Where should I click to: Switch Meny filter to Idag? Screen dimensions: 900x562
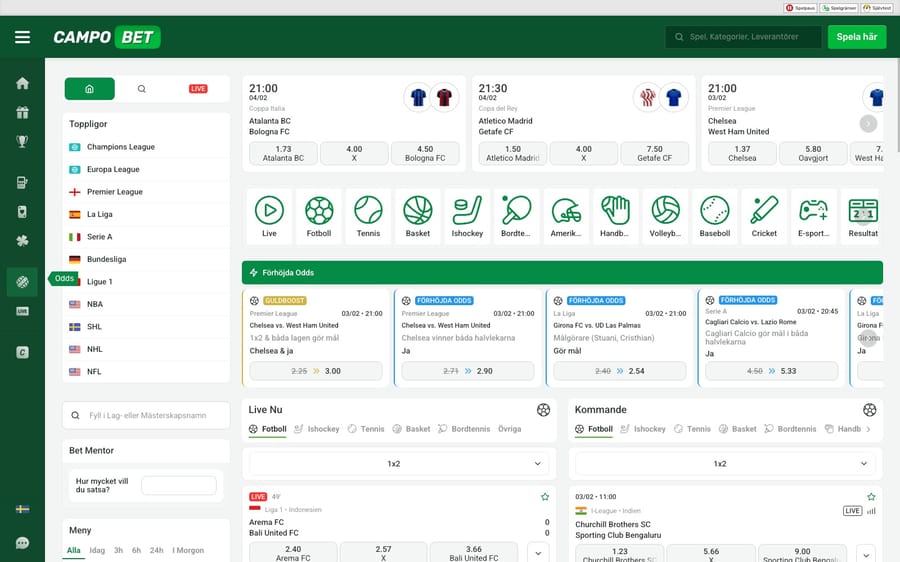97,551
